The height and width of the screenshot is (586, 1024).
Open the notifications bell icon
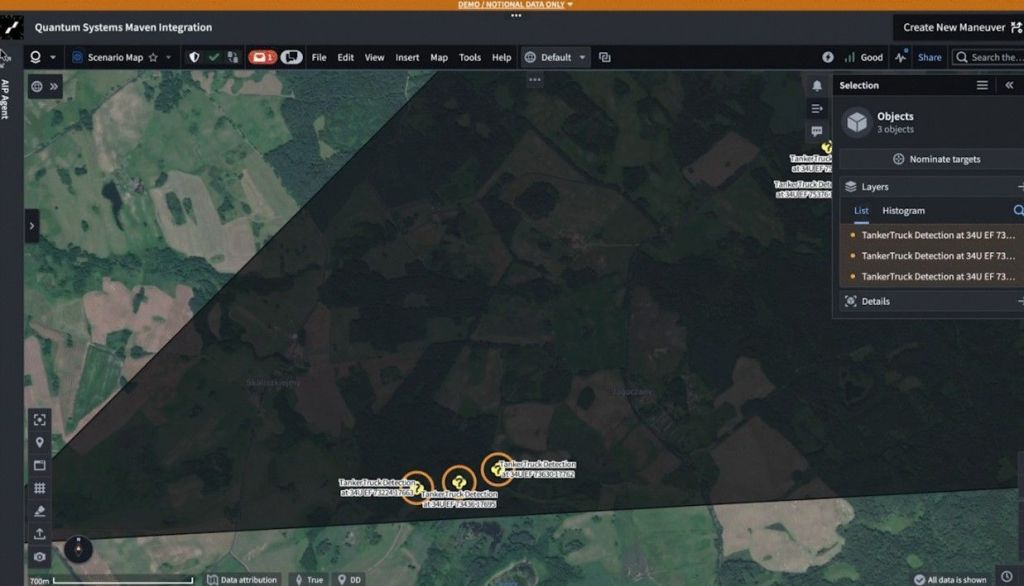817,86
